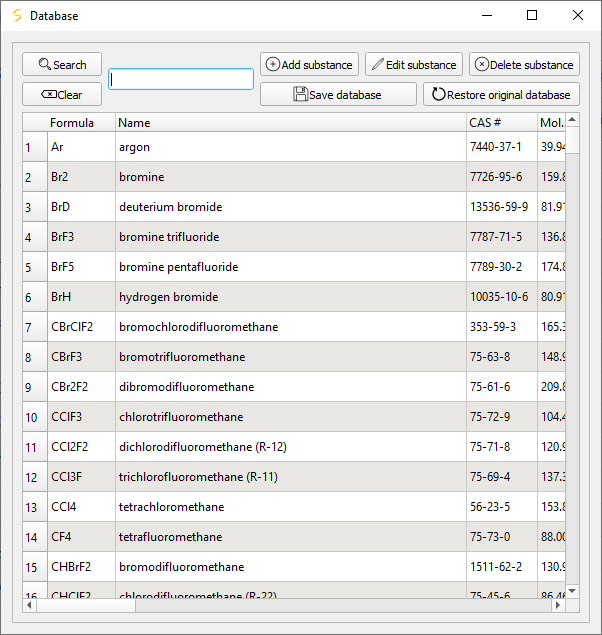Viewport: 602px width, 635px height.
Task: Click the Formula column header
Action: click(x=81, y=122)
